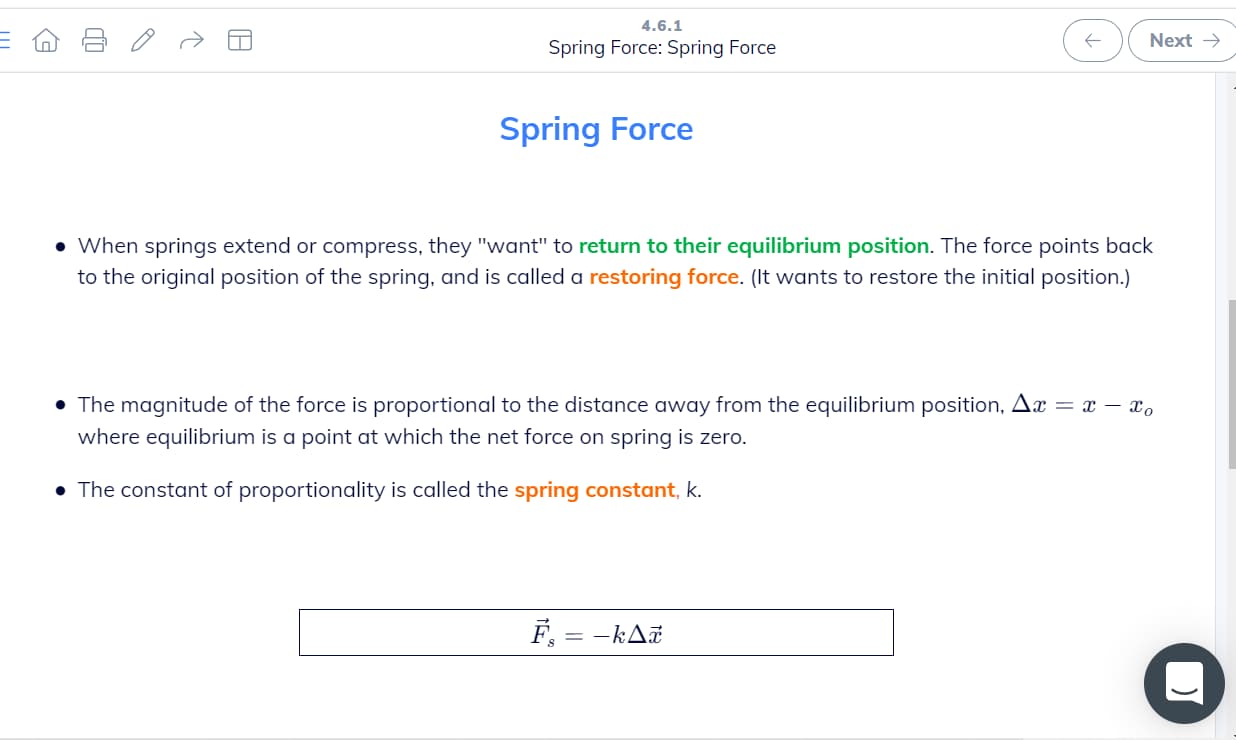Click the 4.6.1 section number label
This screenshot has width=1236, height=740.
(662, 25)
